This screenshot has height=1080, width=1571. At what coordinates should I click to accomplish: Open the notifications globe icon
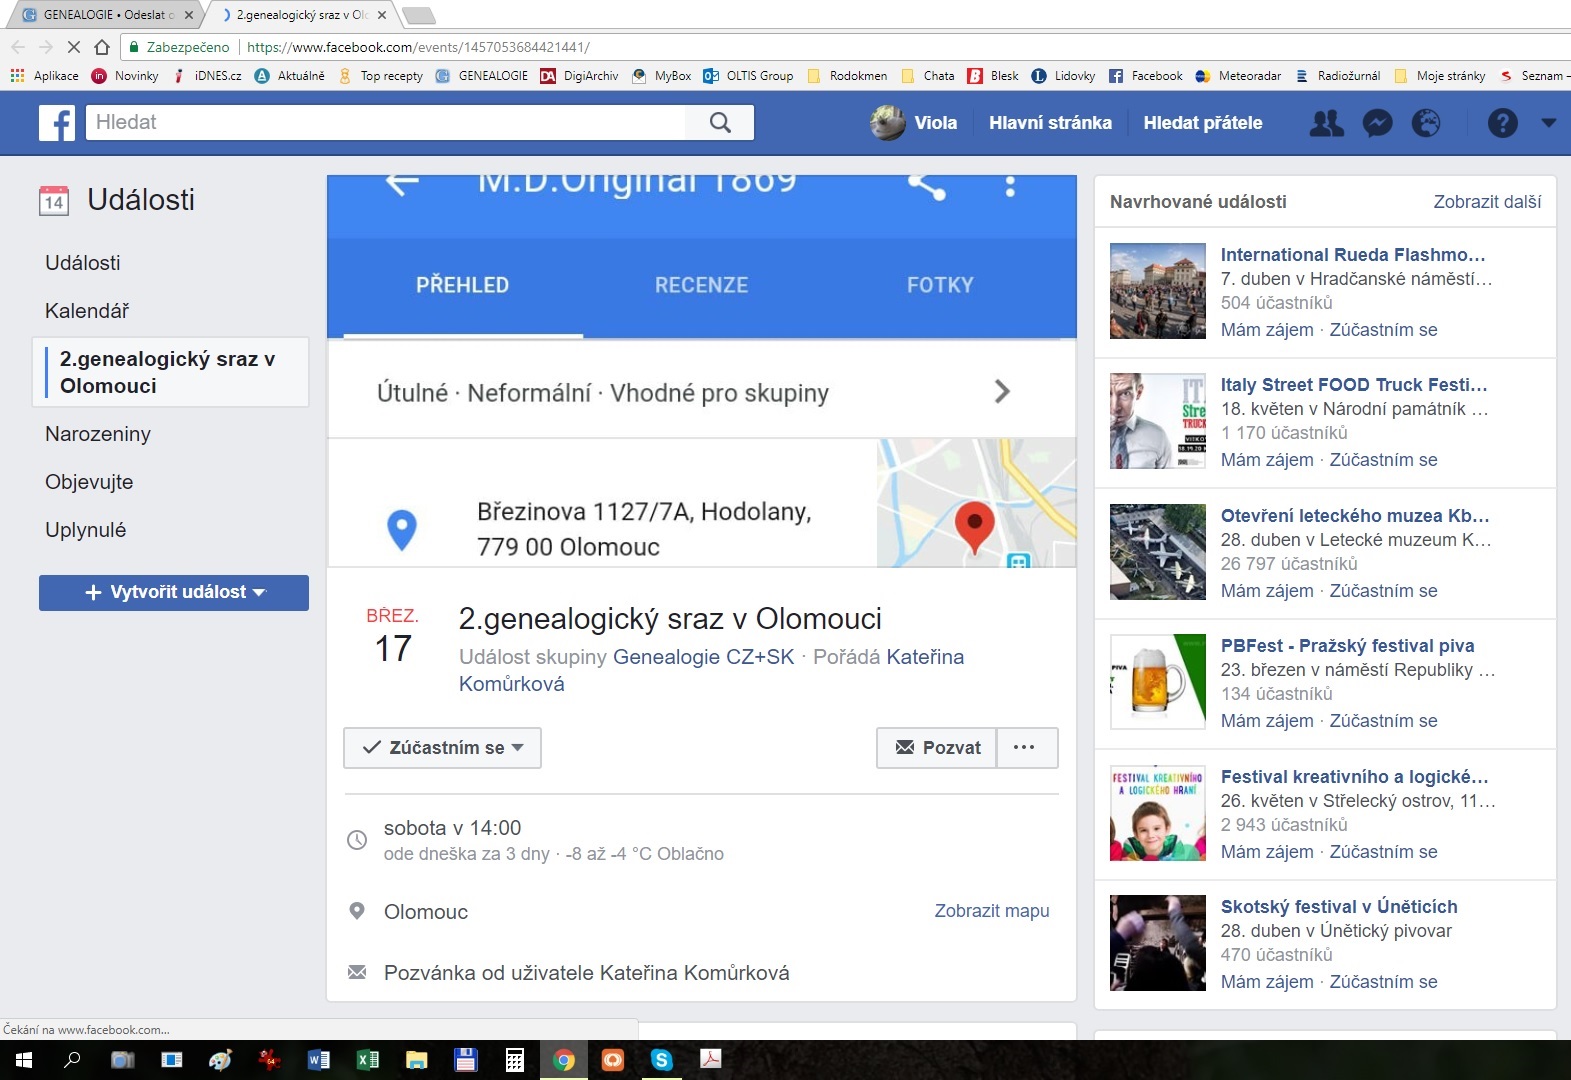(1425, 123)
